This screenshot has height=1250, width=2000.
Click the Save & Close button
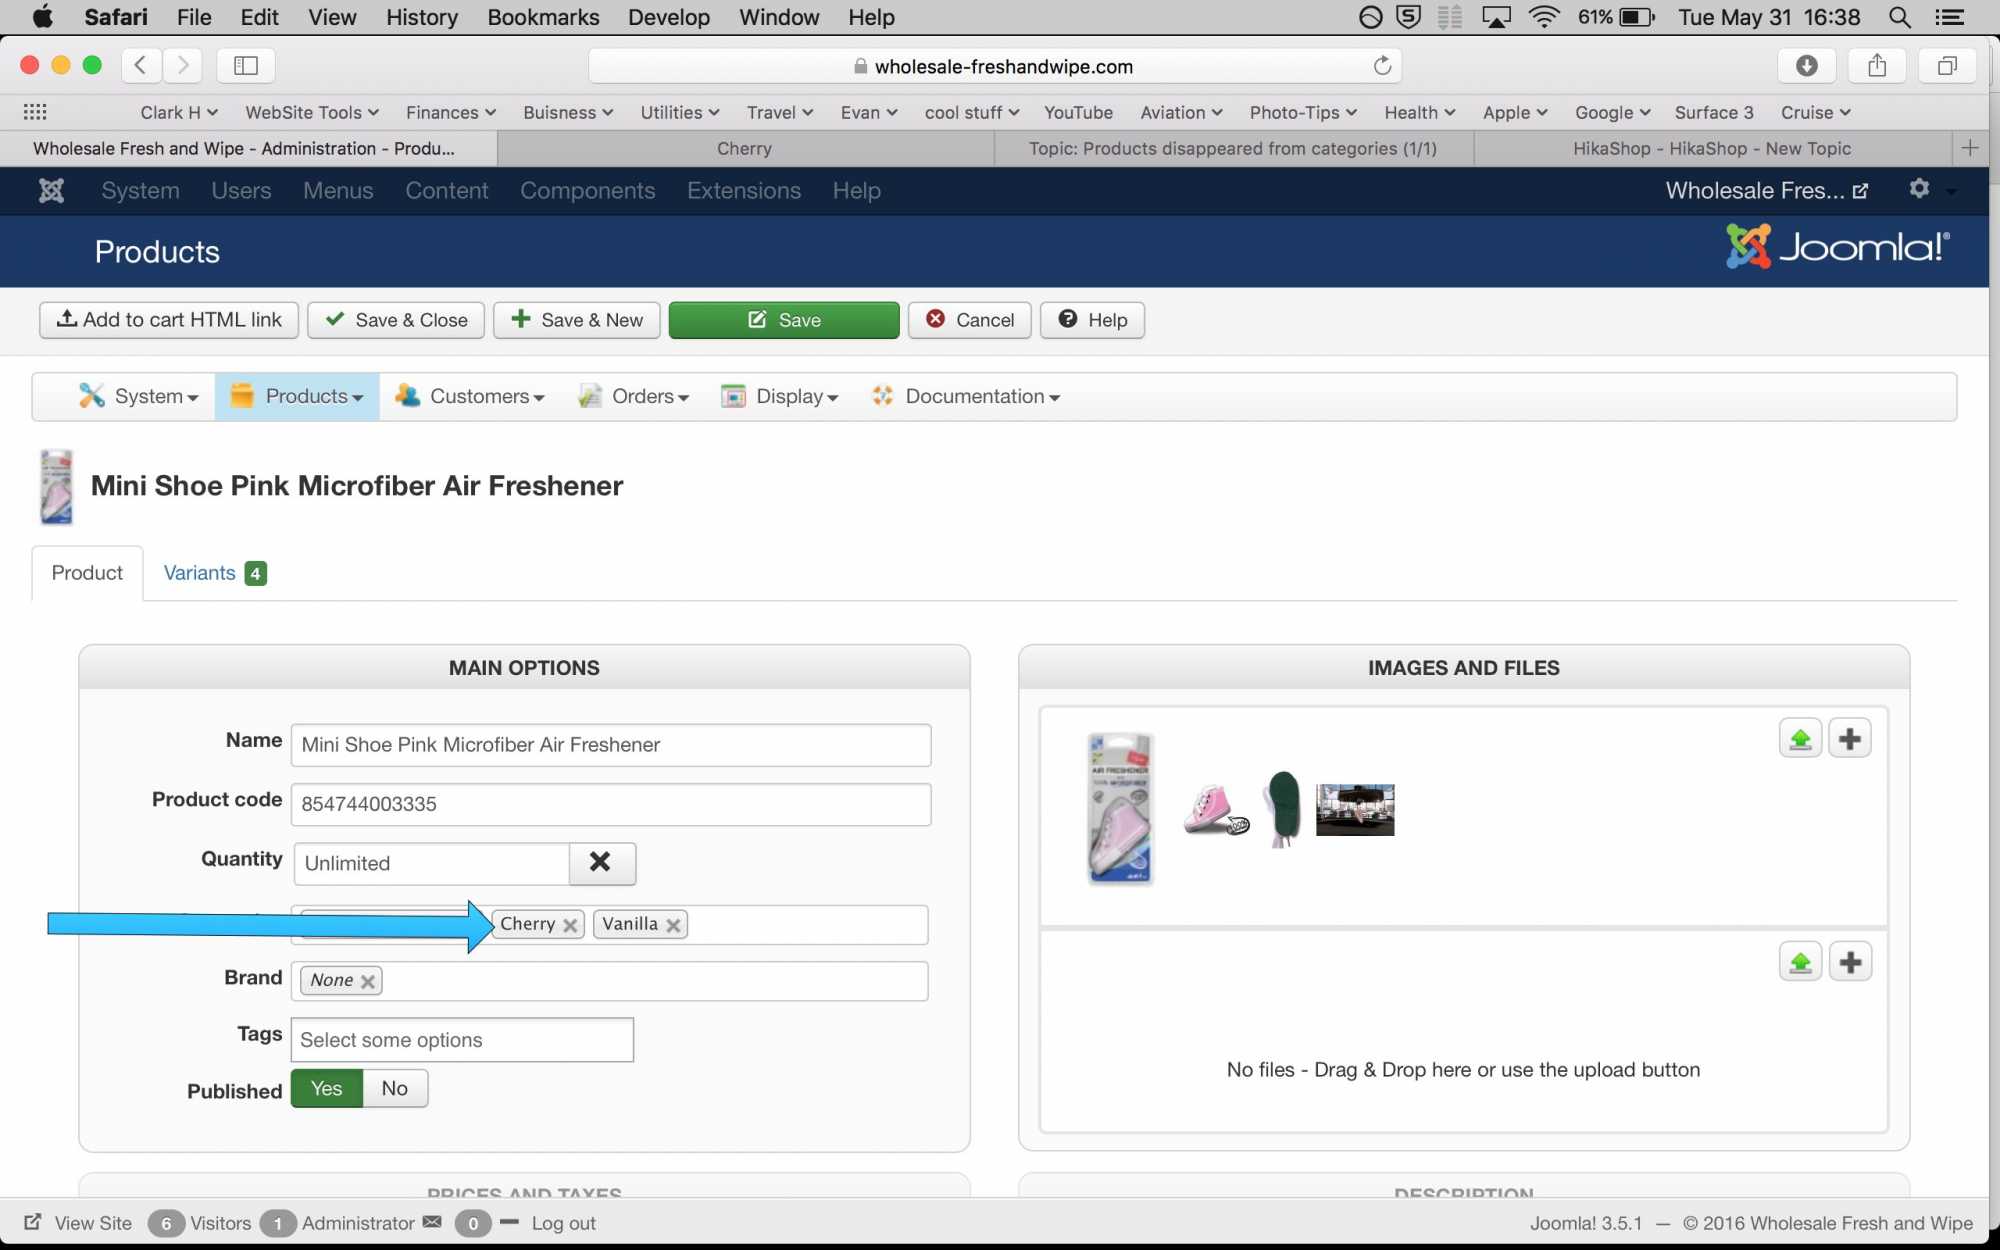(x=396, y=320)
